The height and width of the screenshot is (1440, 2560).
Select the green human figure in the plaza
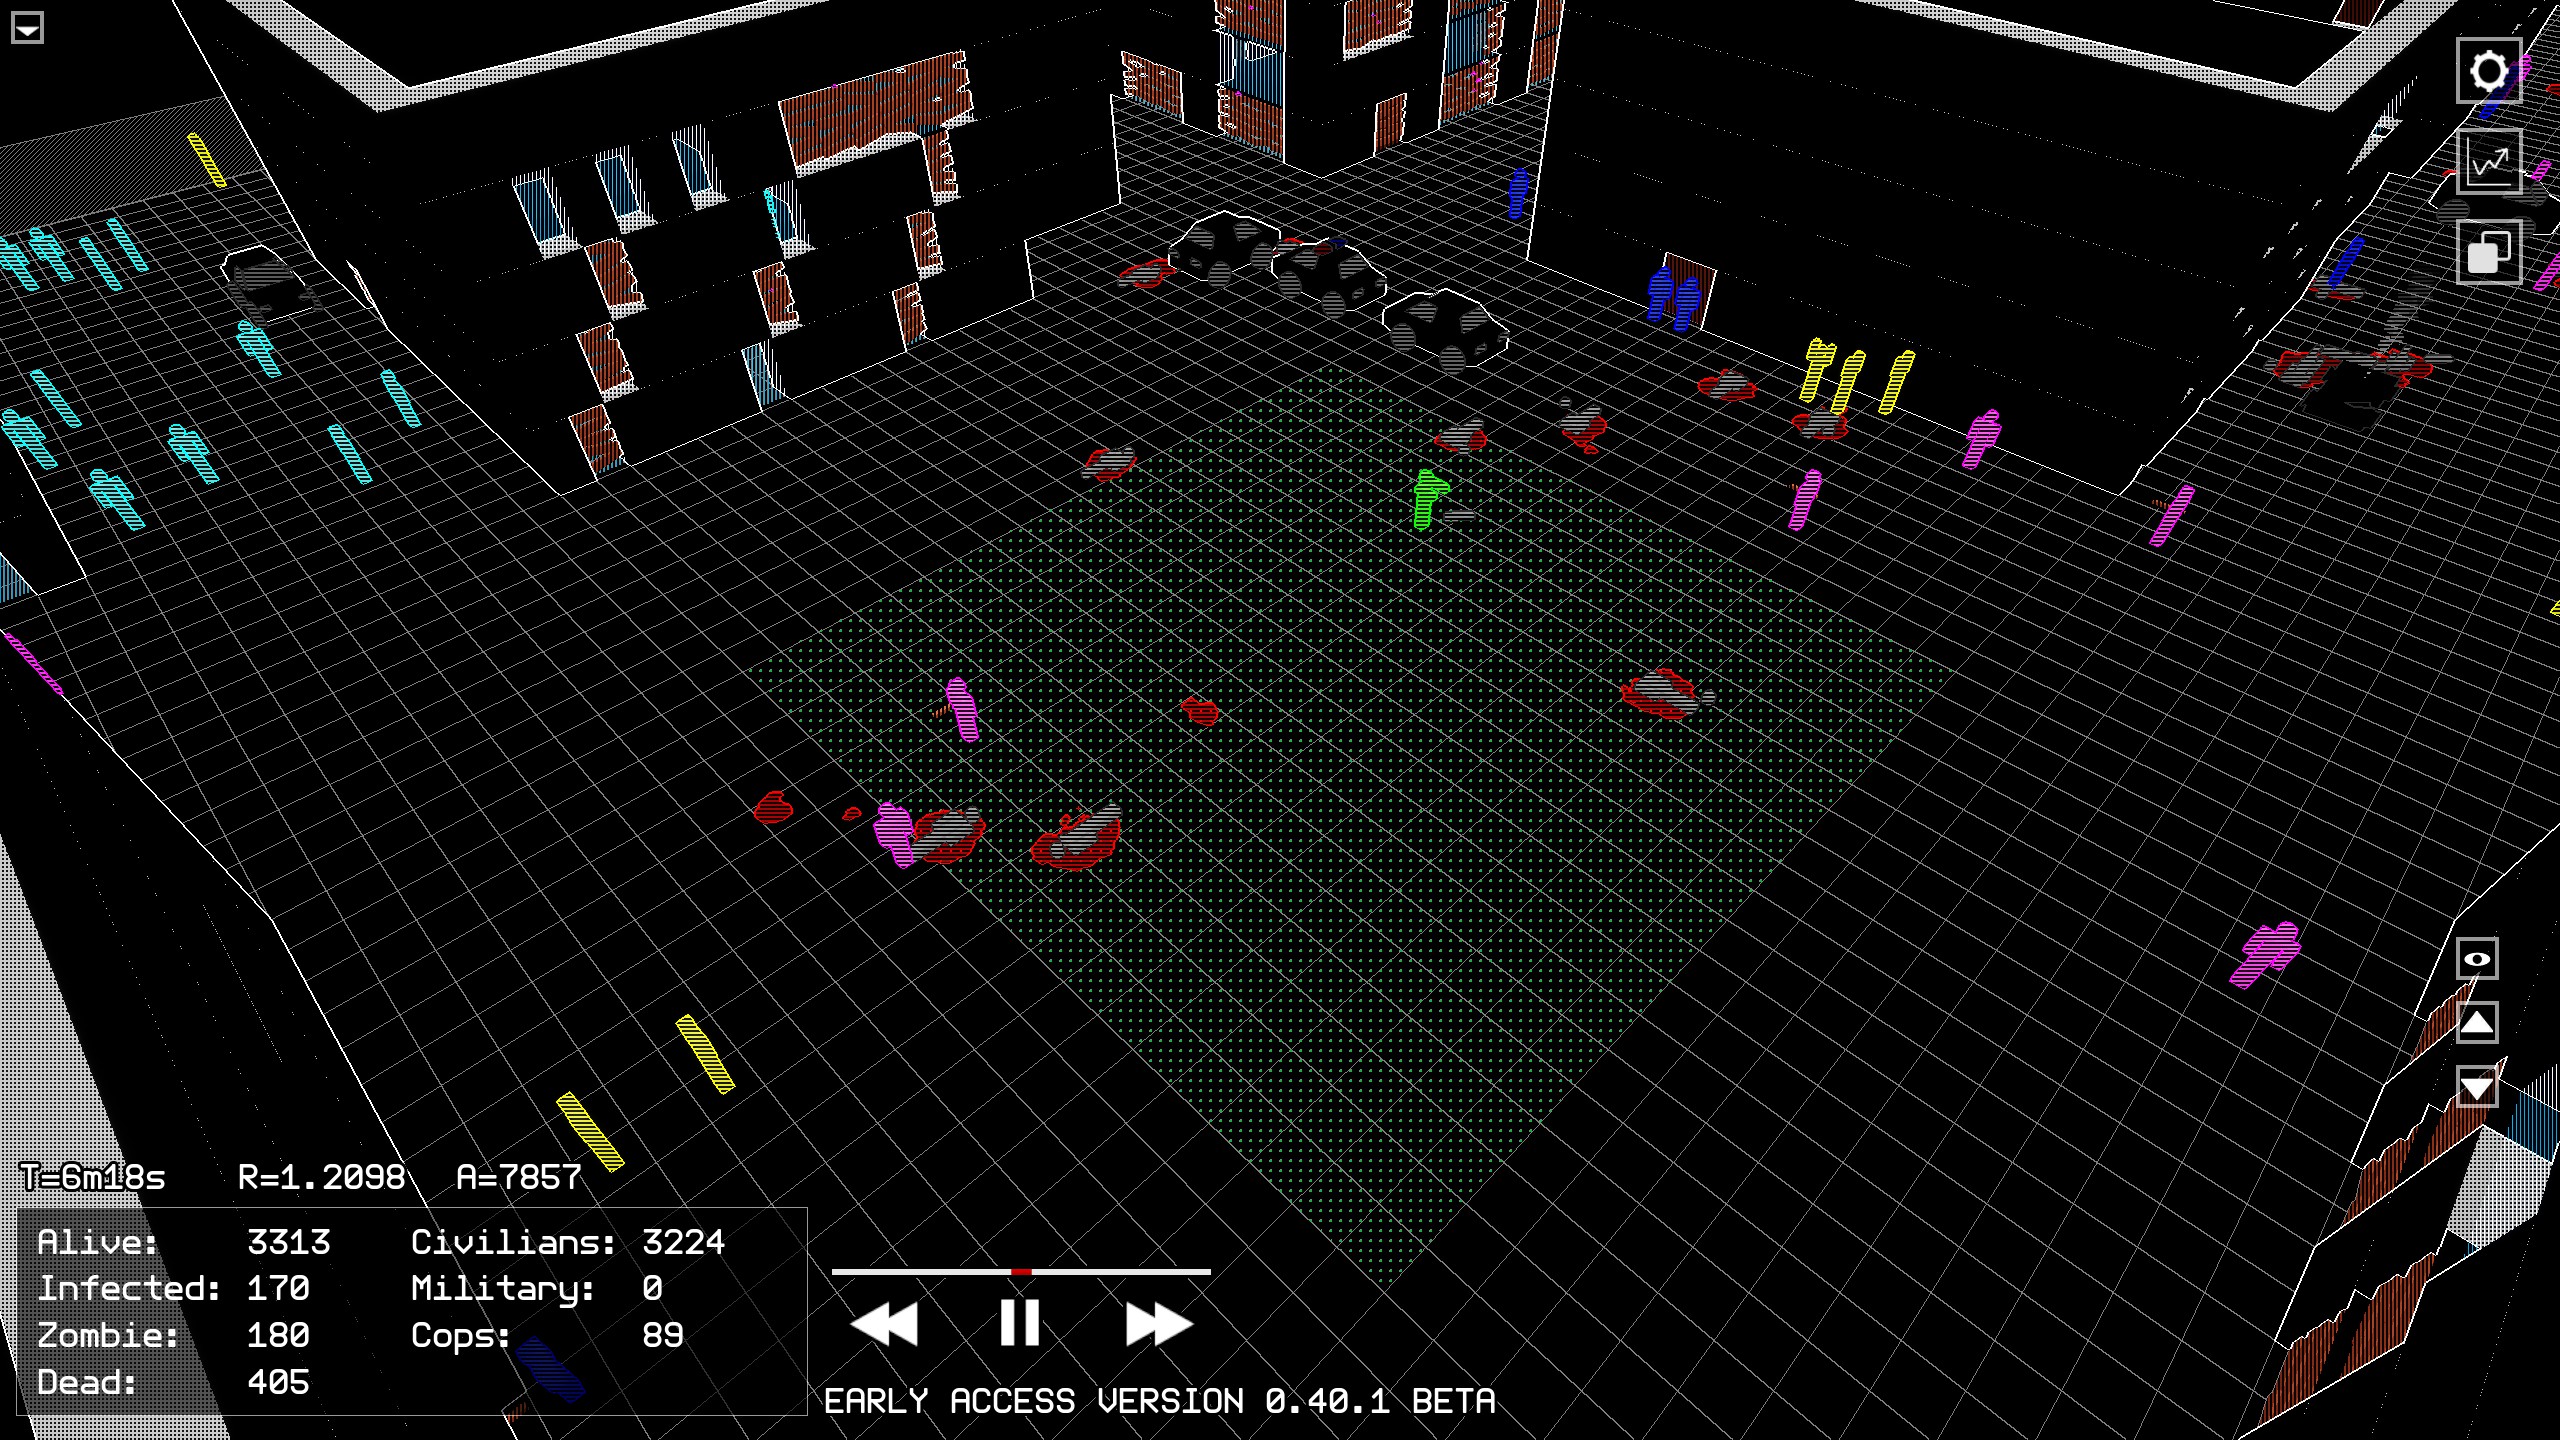pos(1429,499)
